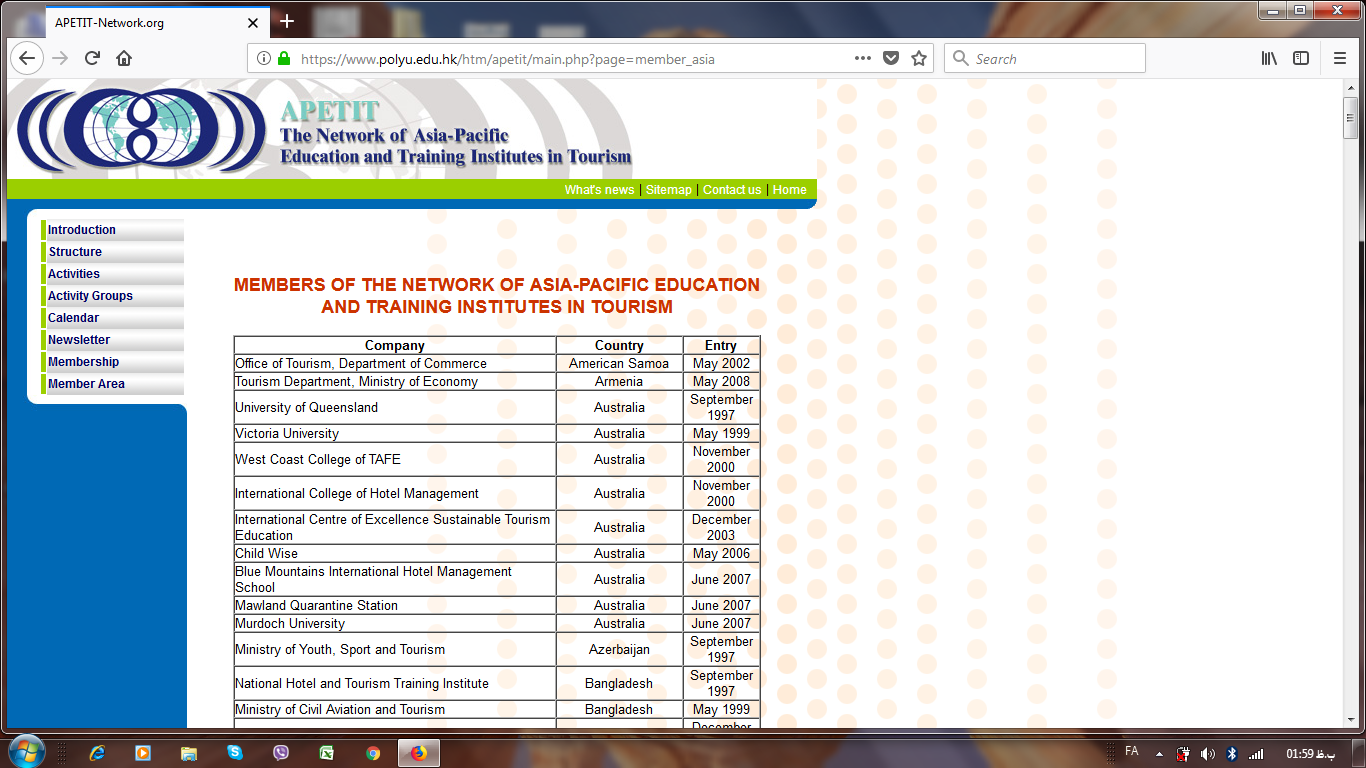
Task: Open the Windows Start menu
Action: tap(26, 752)
